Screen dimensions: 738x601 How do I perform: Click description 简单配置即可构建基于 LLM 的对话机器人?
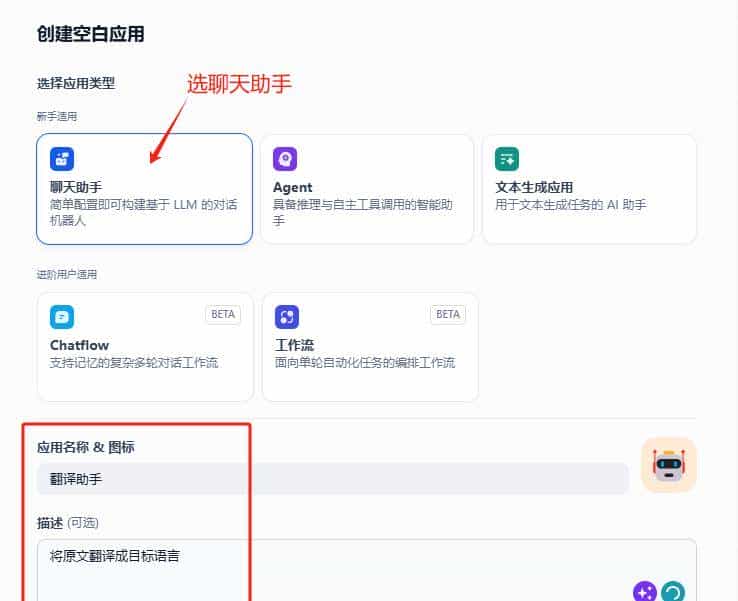(144, 212)
